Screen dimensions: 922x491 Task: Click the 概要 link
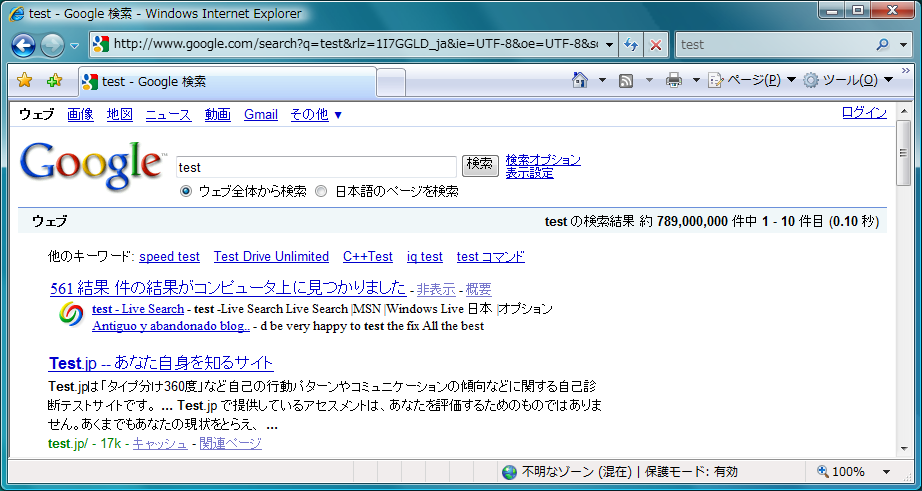[478, 289]
